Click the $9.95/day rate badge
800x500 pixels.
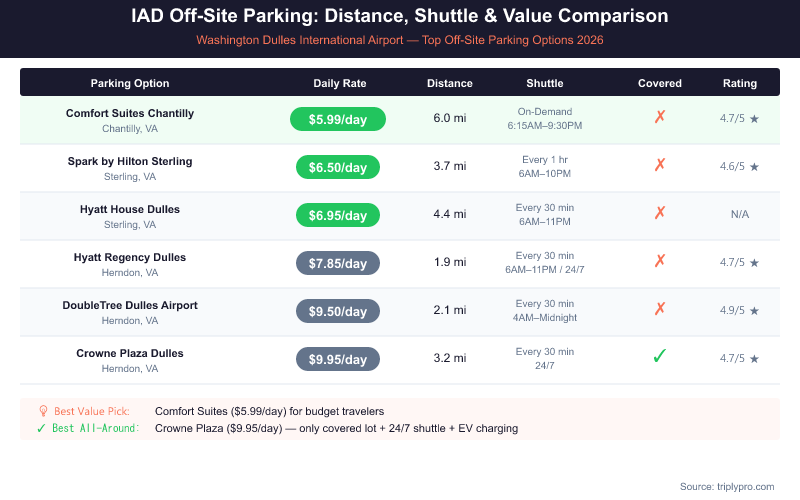(338, 359)
